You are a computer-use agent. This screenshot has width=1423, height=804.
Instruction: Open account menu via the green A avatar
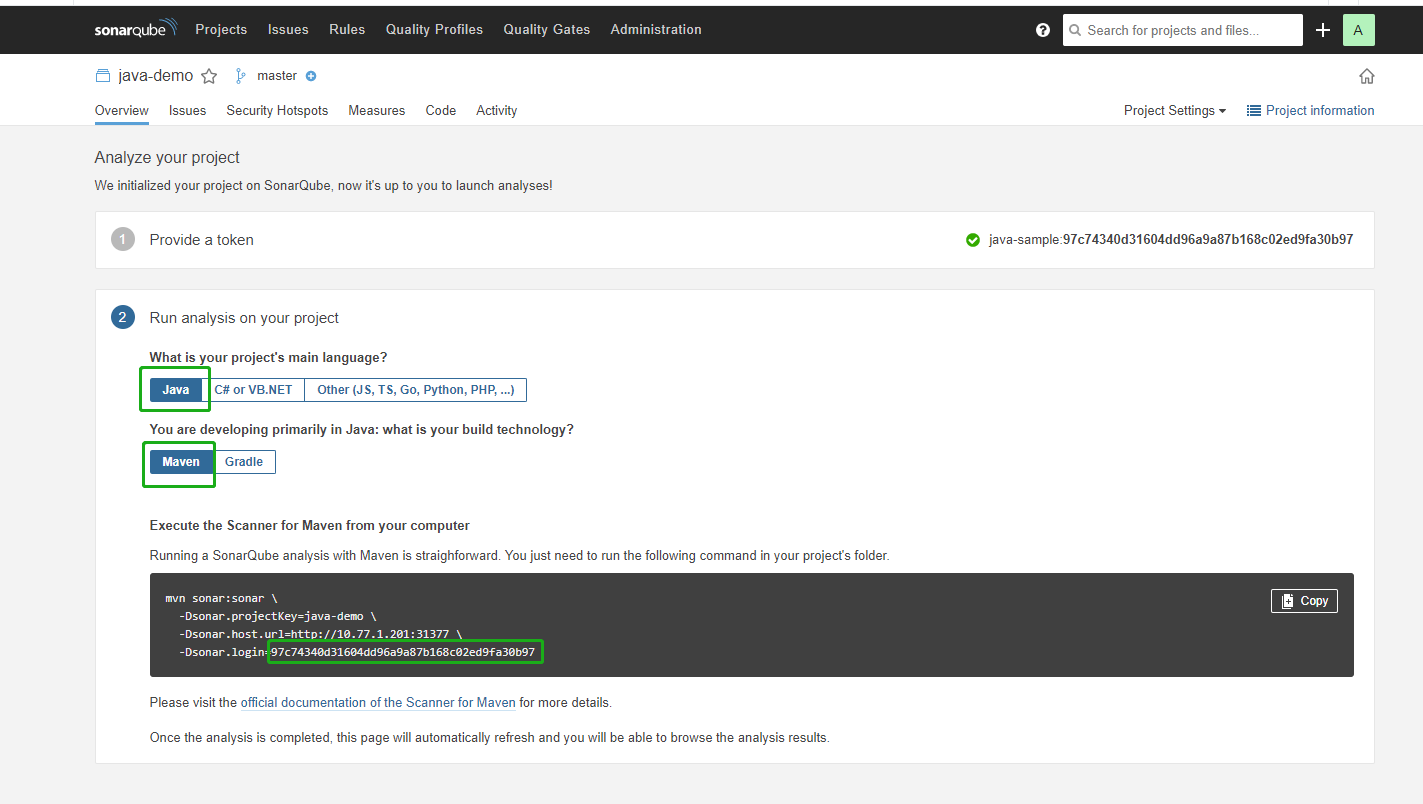coord(1358,30)
